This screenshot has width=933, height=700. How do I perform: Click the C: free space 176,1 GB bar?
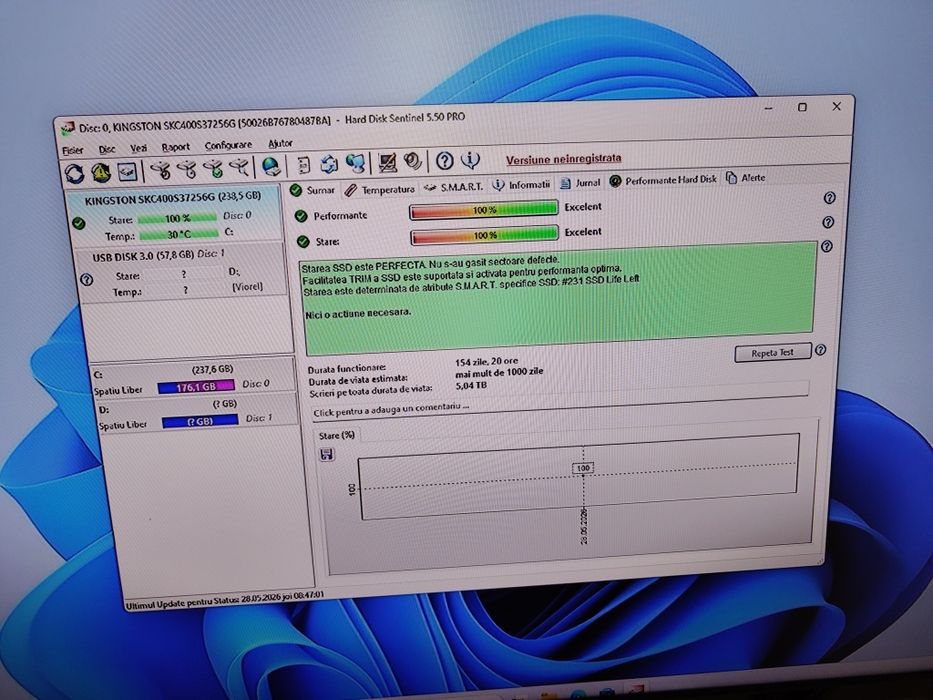coord(196,387)
